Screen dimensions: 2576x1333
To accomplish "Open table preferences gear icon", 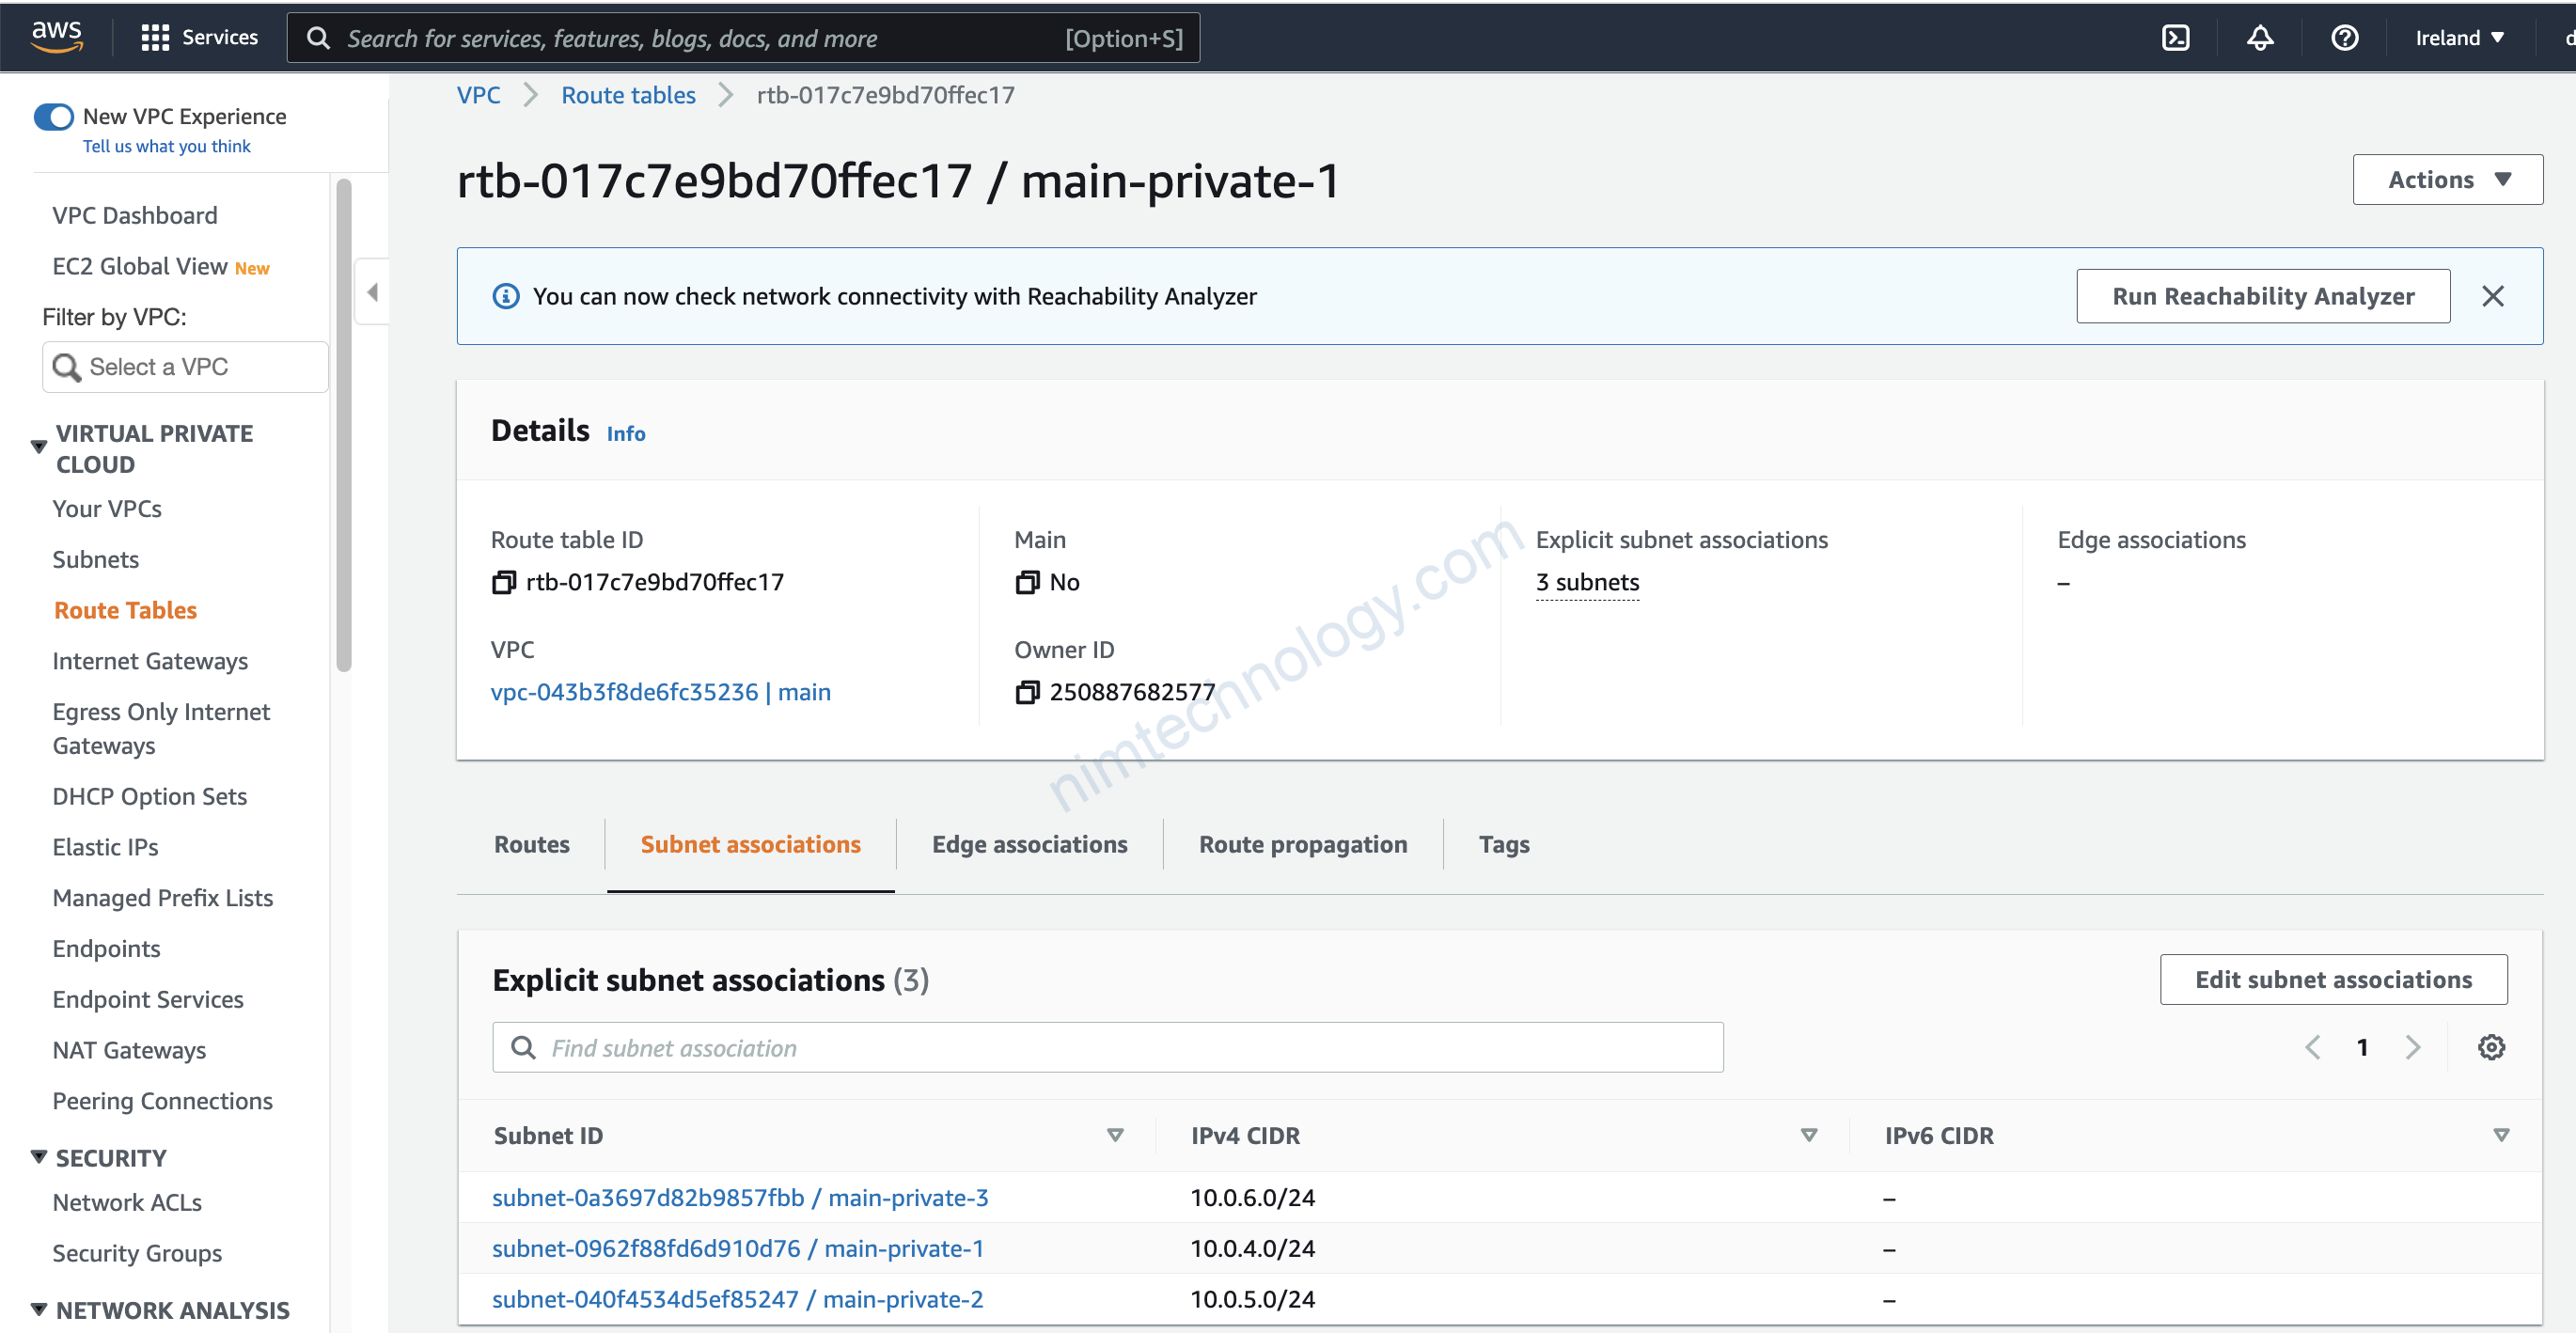I will pos(2491,1047).
